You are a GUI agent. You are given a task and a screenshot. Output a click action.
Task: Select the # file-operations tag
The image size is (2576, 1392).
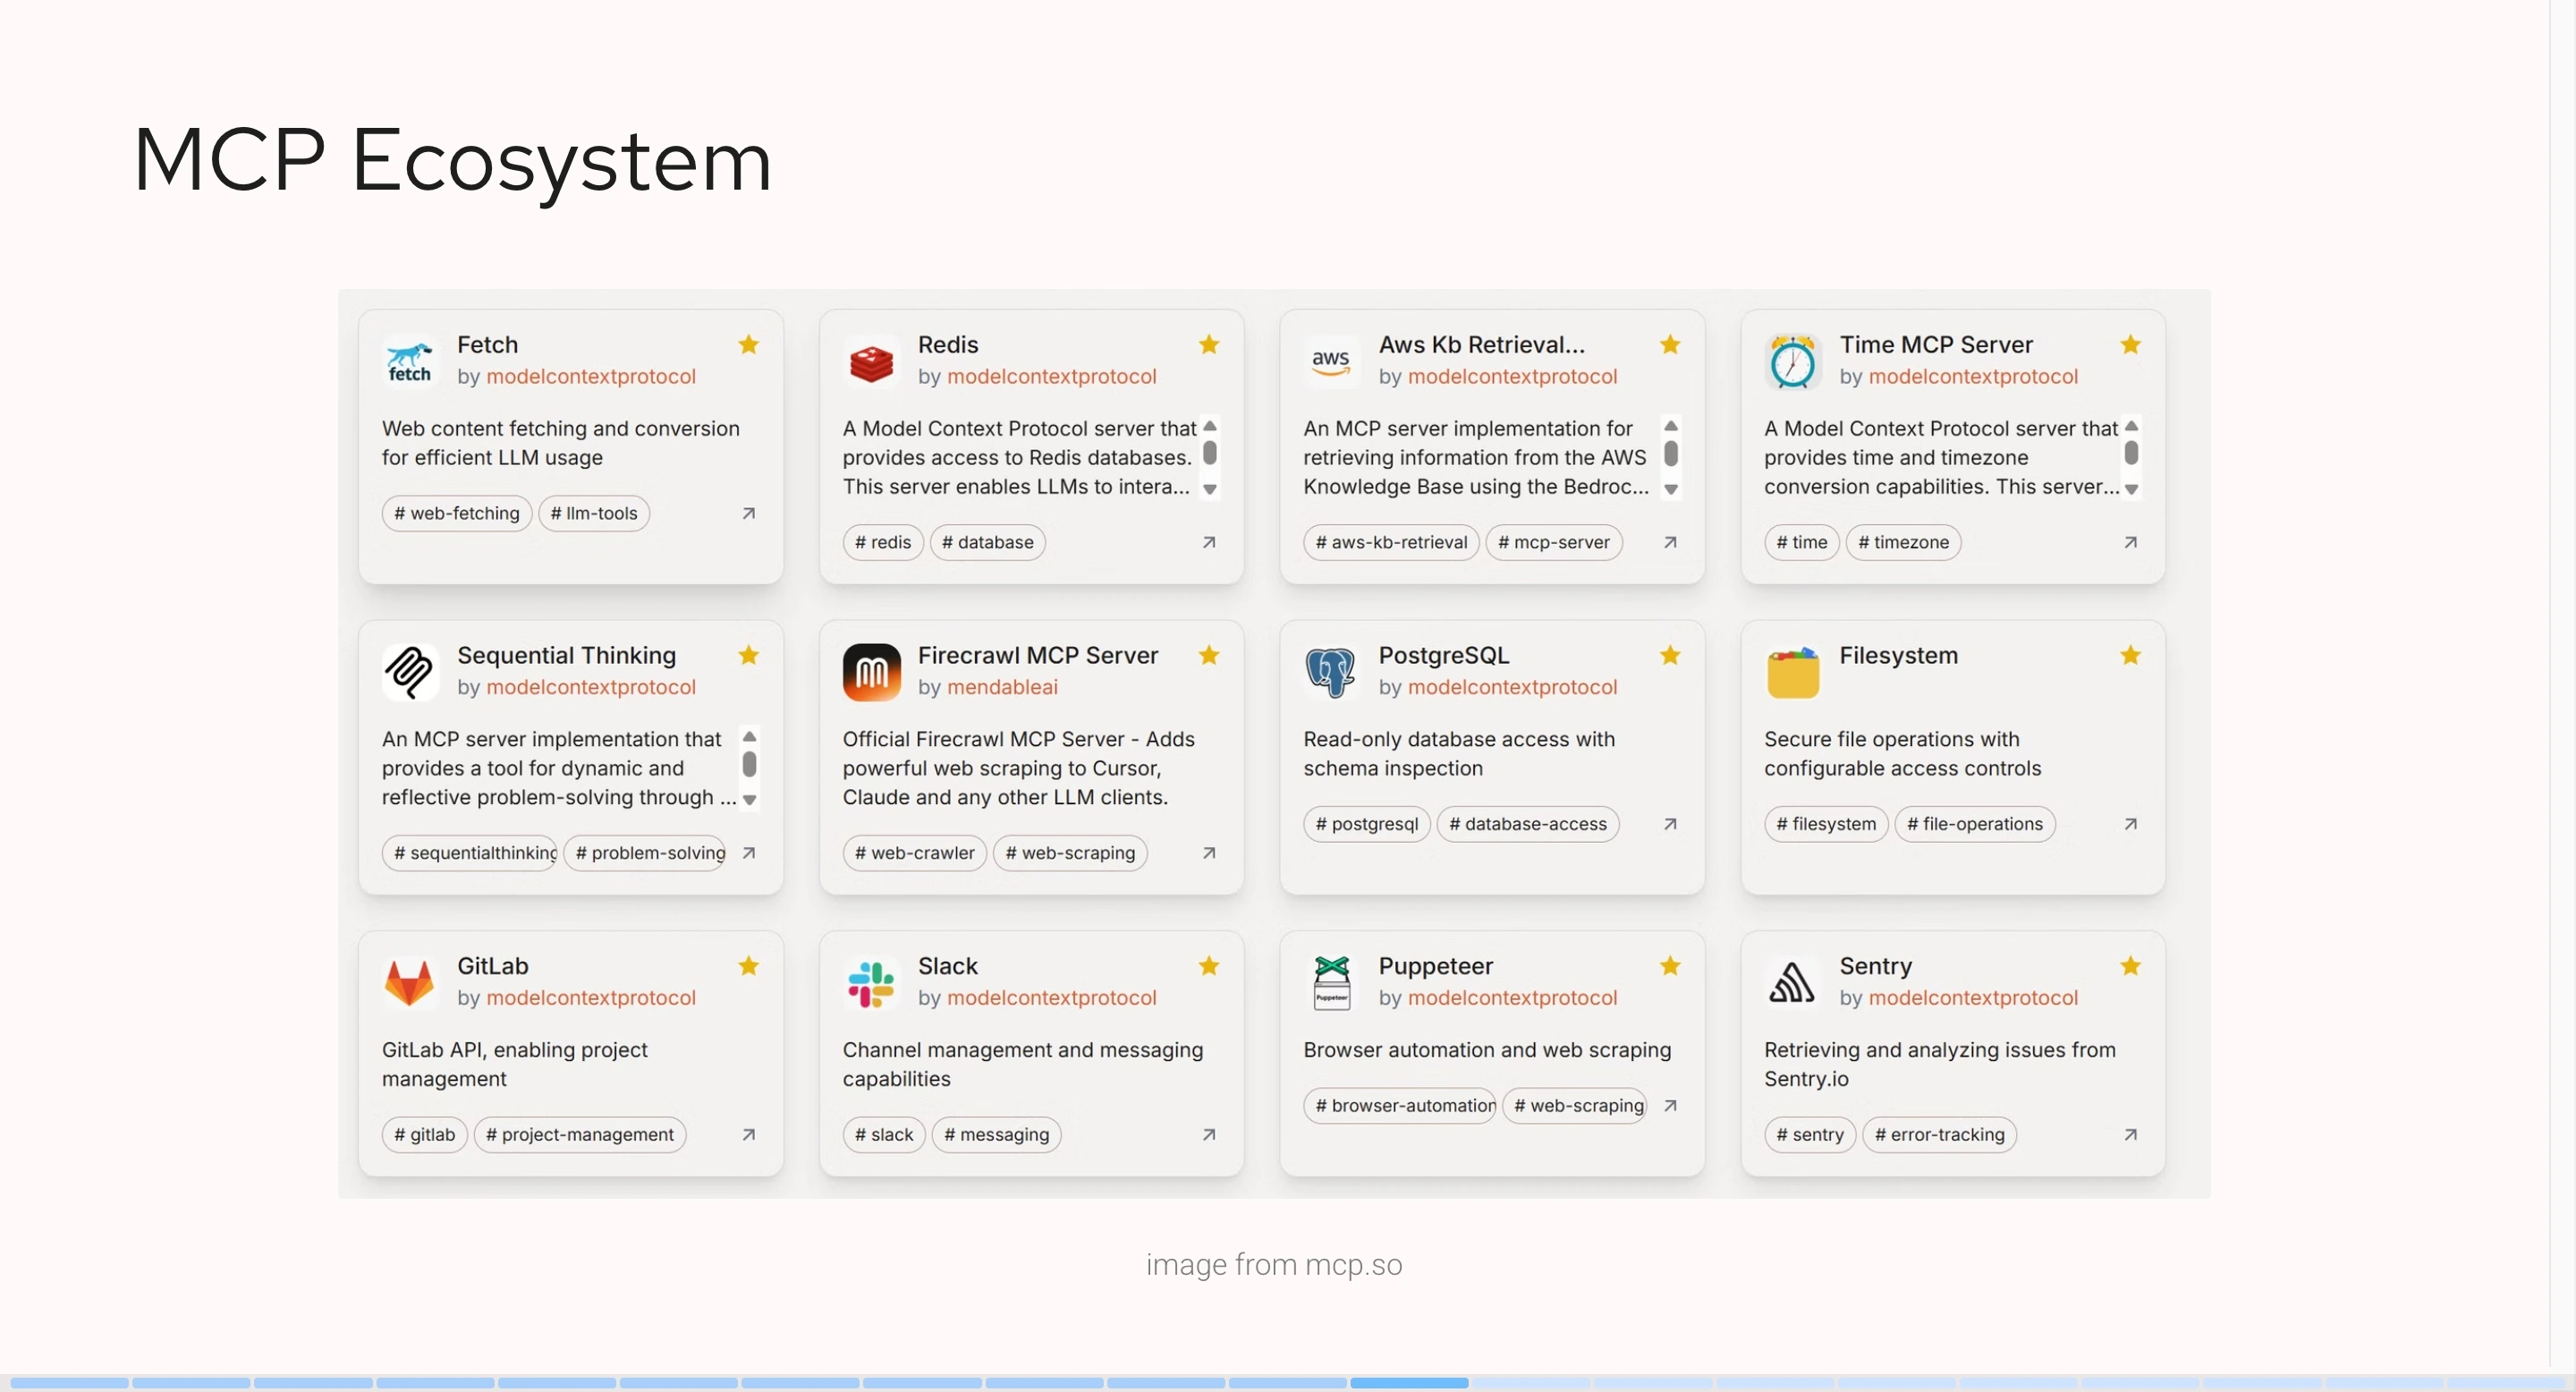[x=1975, y=824]
